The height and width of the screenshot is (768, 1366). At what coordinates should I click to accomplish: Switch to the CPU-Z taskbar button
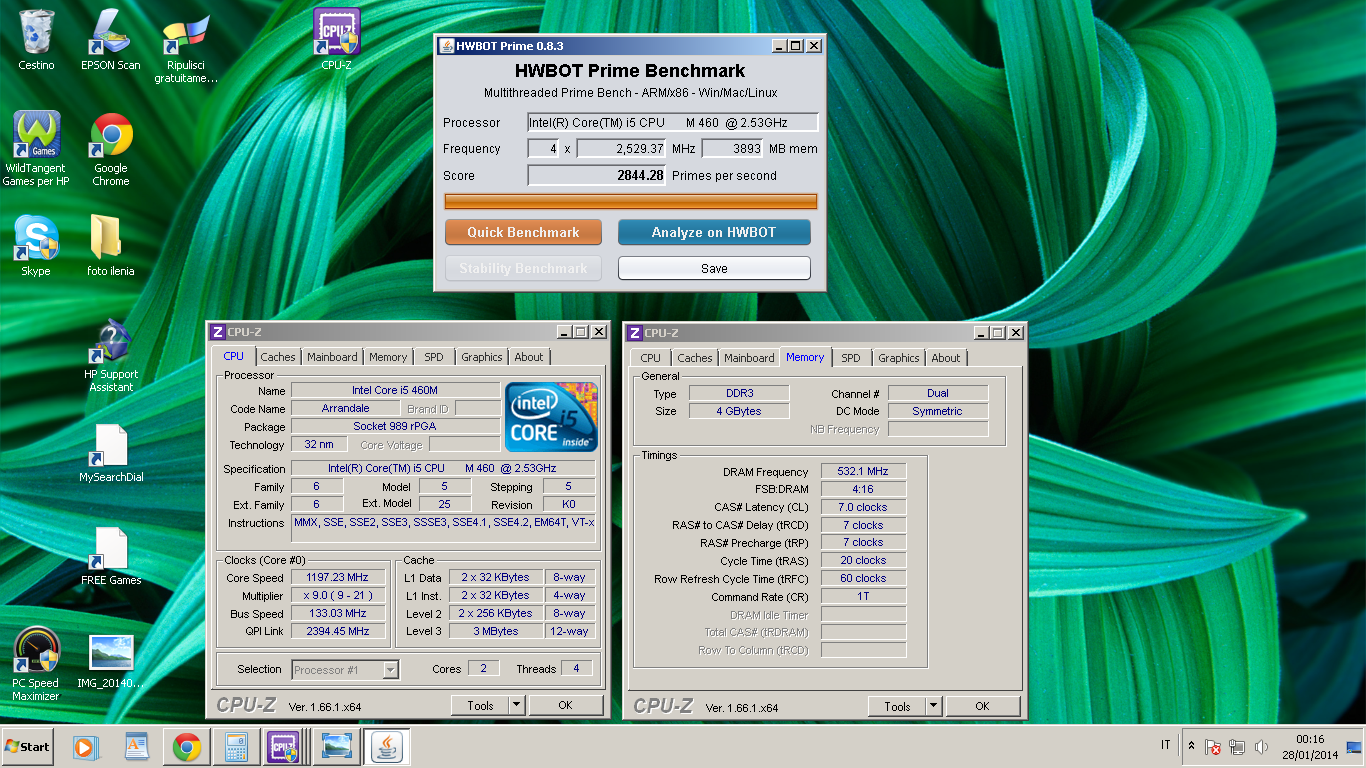pyautogui.click(x=284, y=747)
